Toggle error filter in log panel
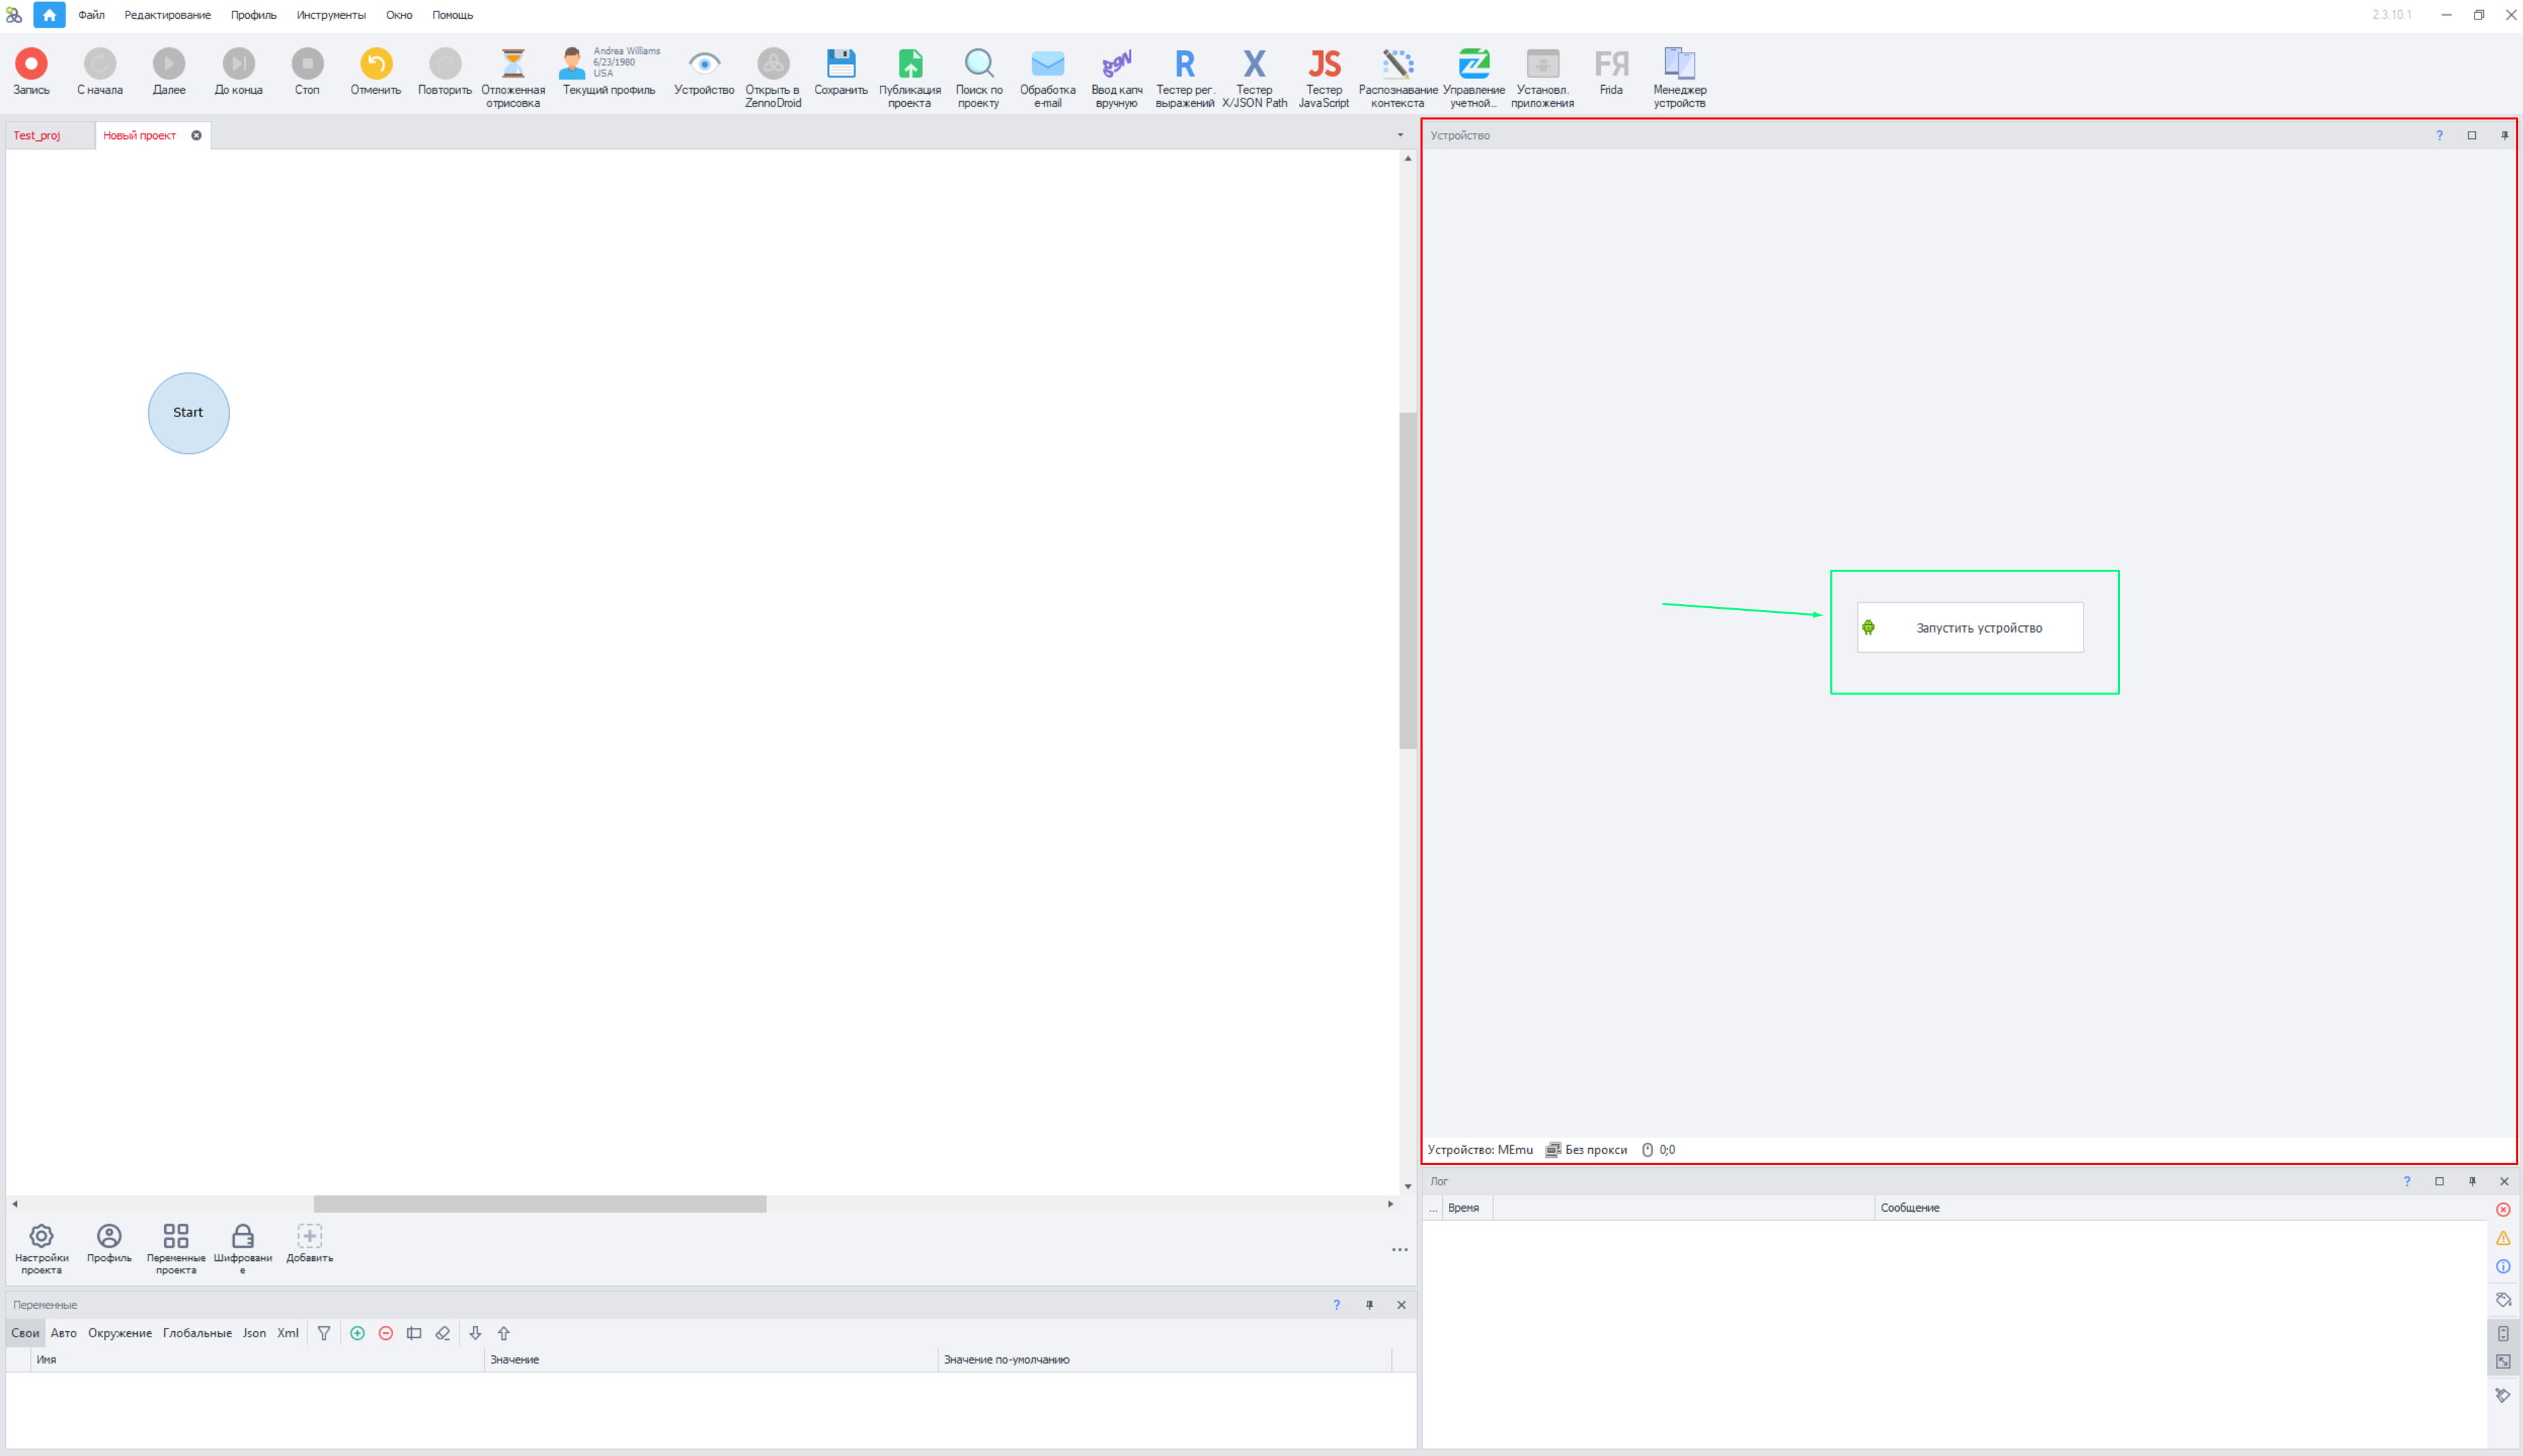Viewport: 2523px width, 1456px height. click(x=2502, y=1209)
